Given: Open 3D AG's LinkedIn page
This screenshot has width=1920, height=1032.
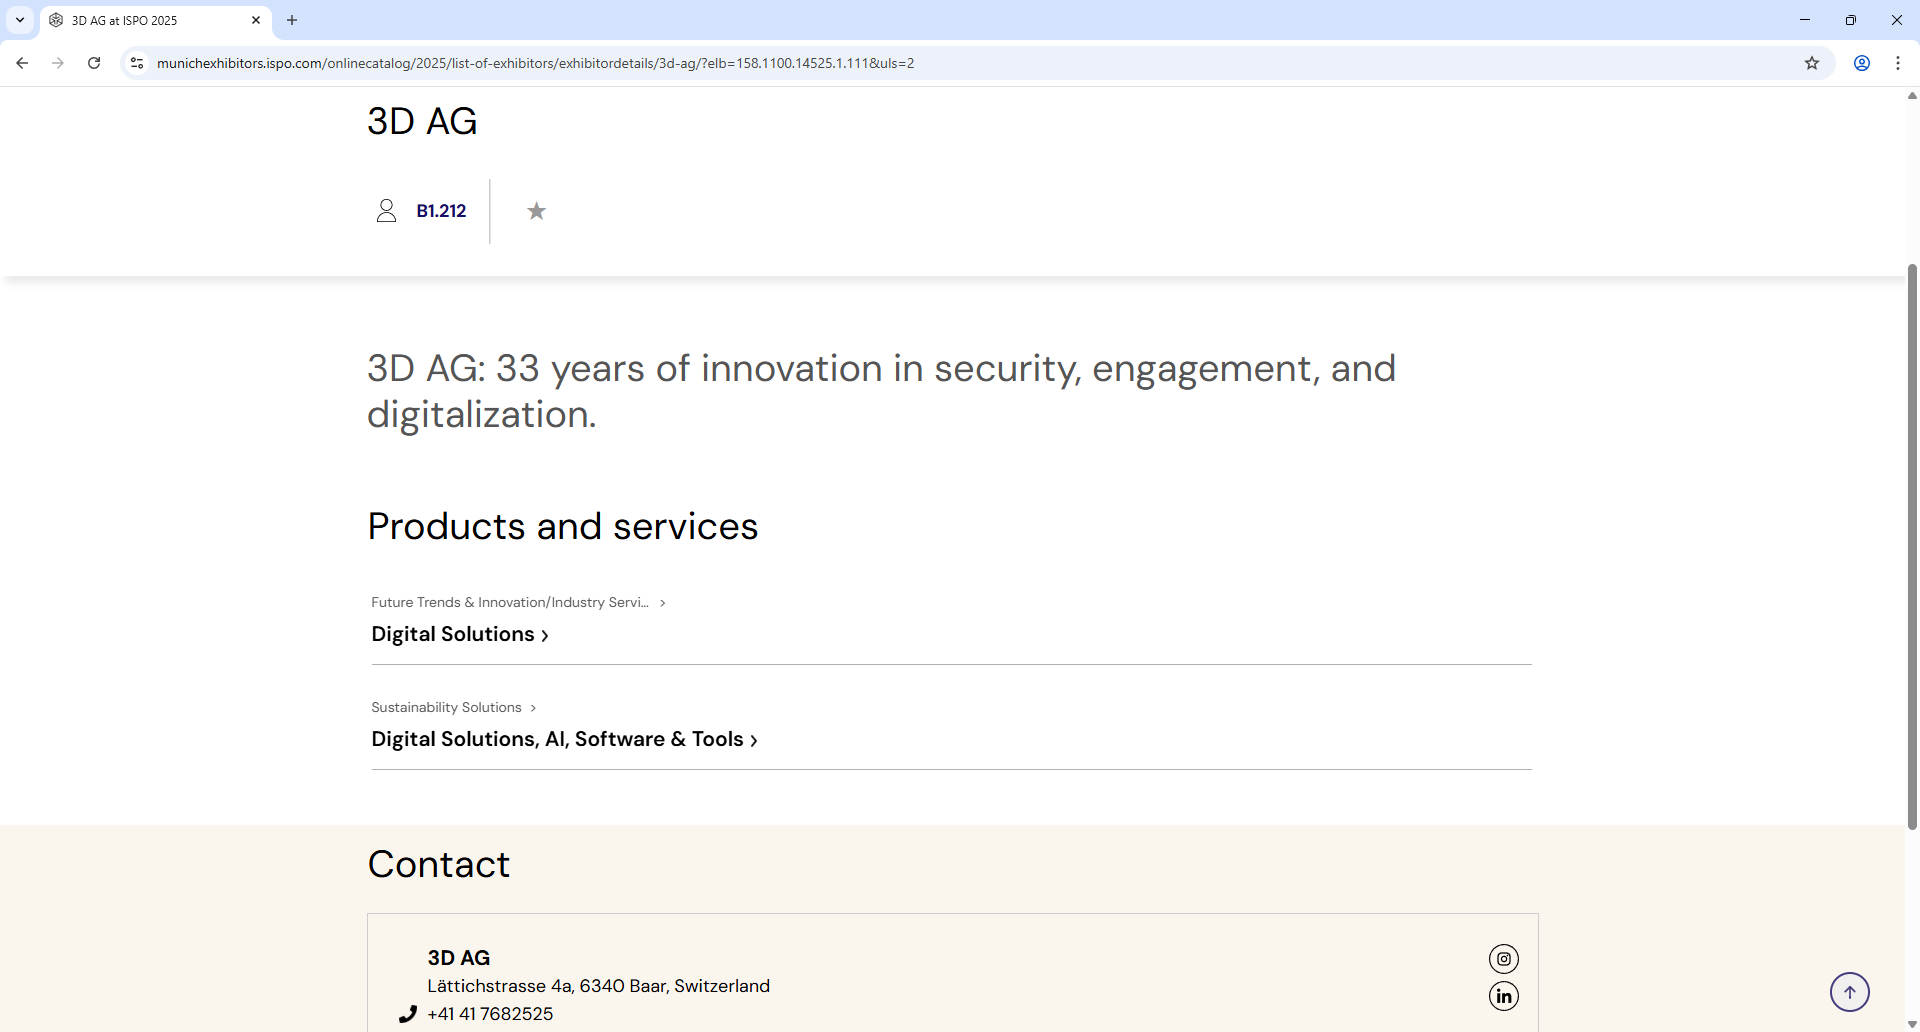Looking at the screenshot, I should click(x=1504, y=995).
